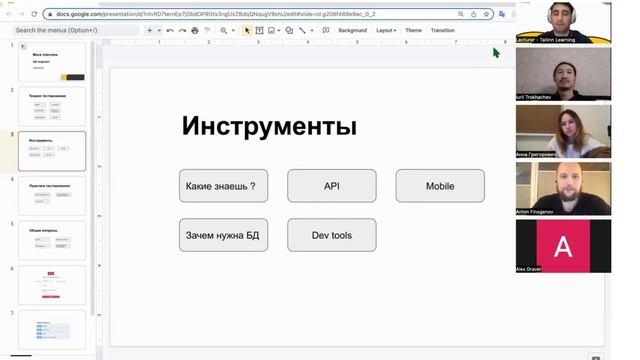Click the Add comment icon

(x=326, y=30)
